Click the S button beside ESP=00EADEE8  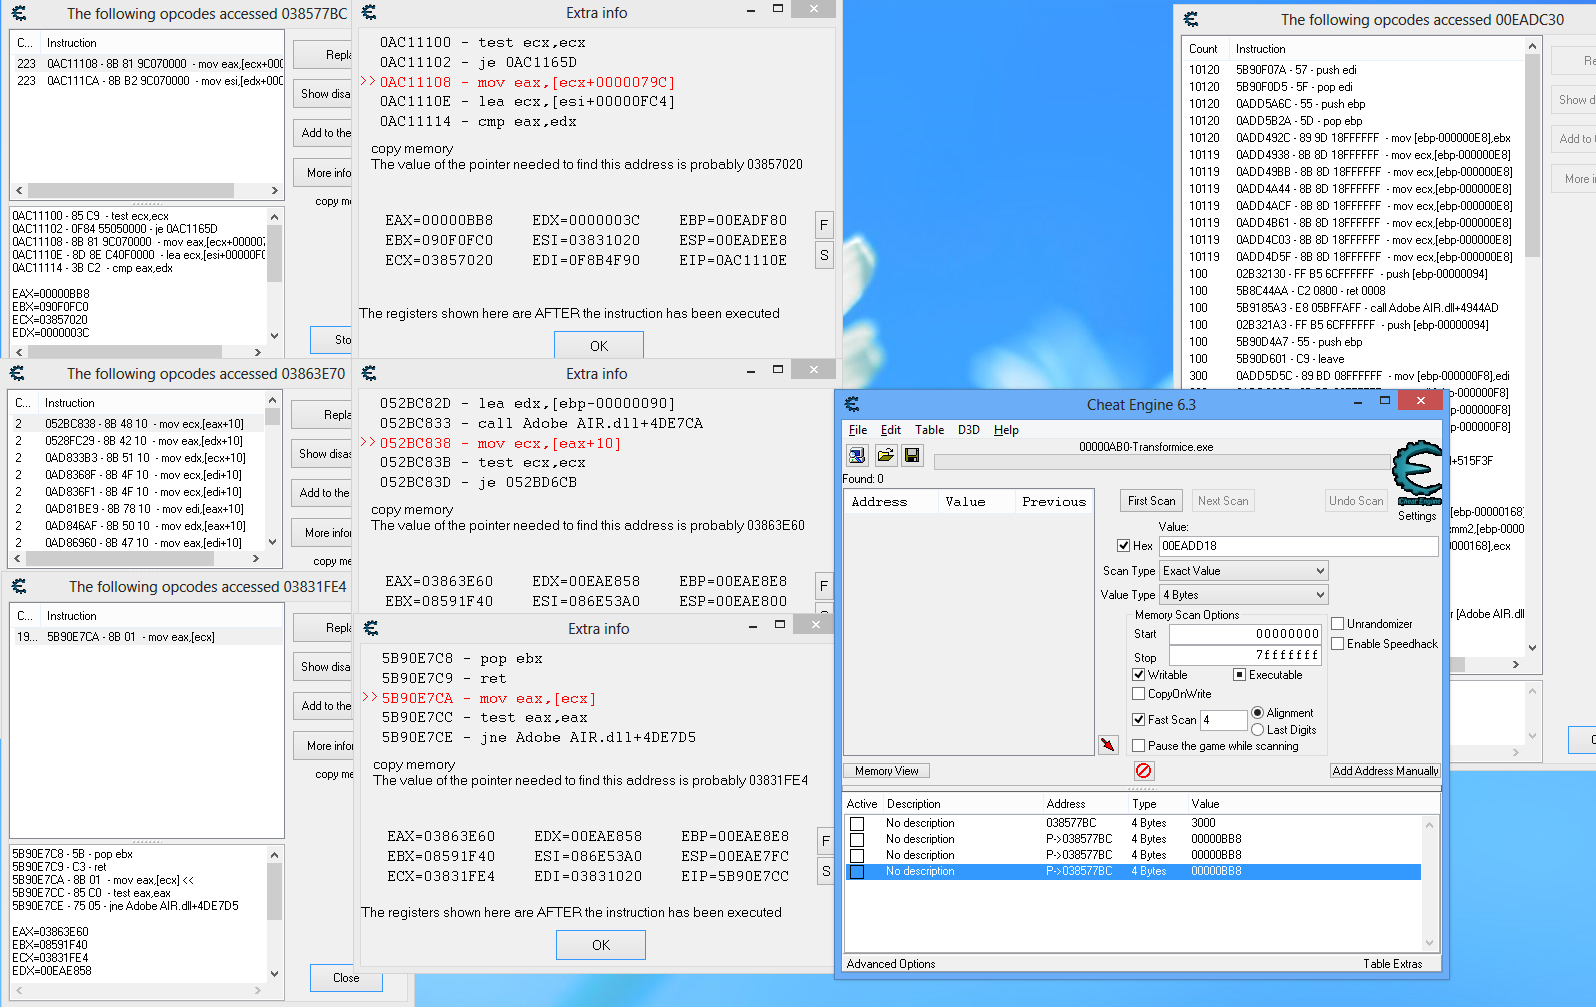(x=824, y=255)
